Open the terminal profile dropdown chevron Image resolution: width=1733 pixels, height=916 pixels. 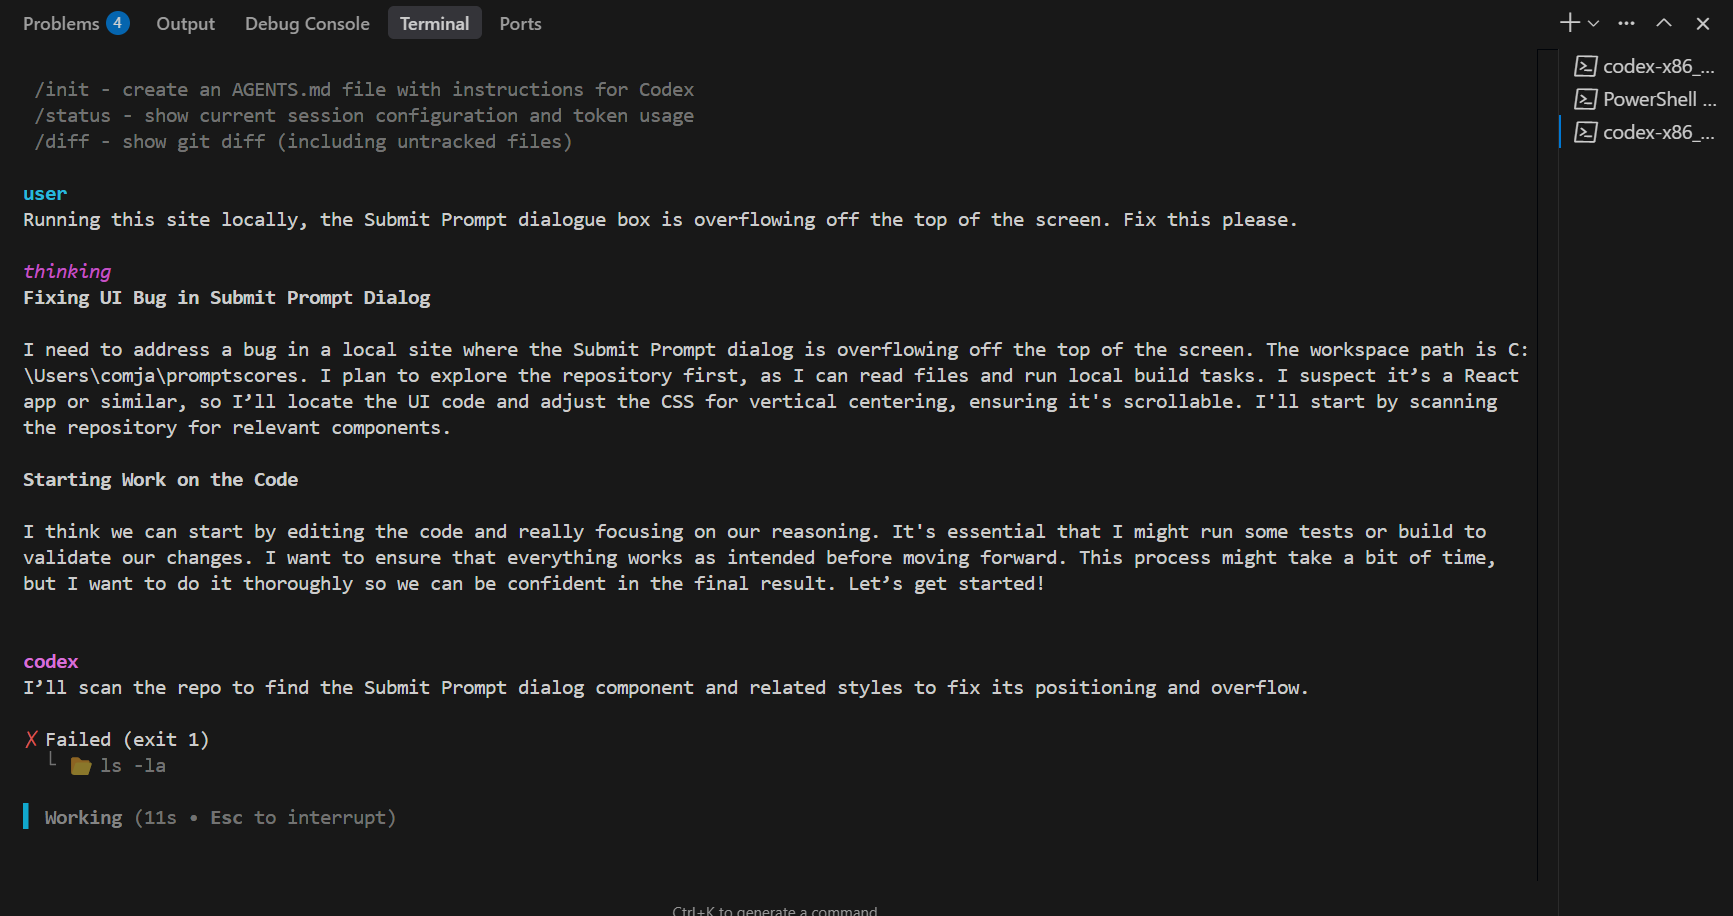1593,23
